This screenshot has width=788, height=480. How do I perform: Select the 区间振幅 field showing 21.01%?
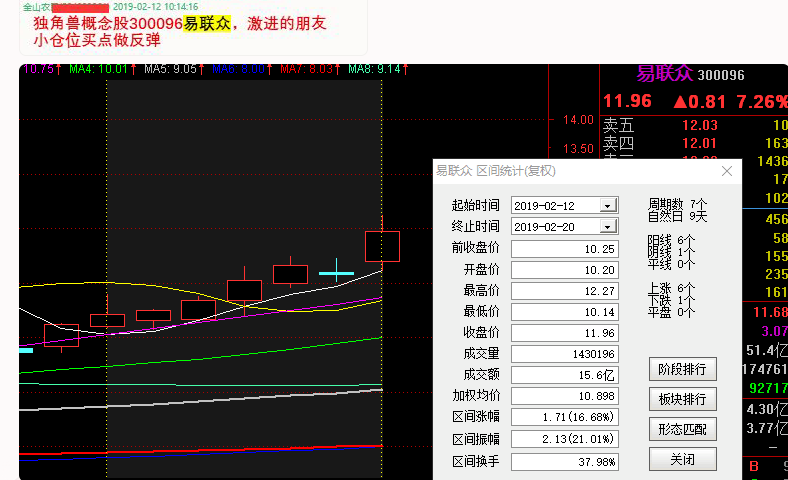[565, 439]
